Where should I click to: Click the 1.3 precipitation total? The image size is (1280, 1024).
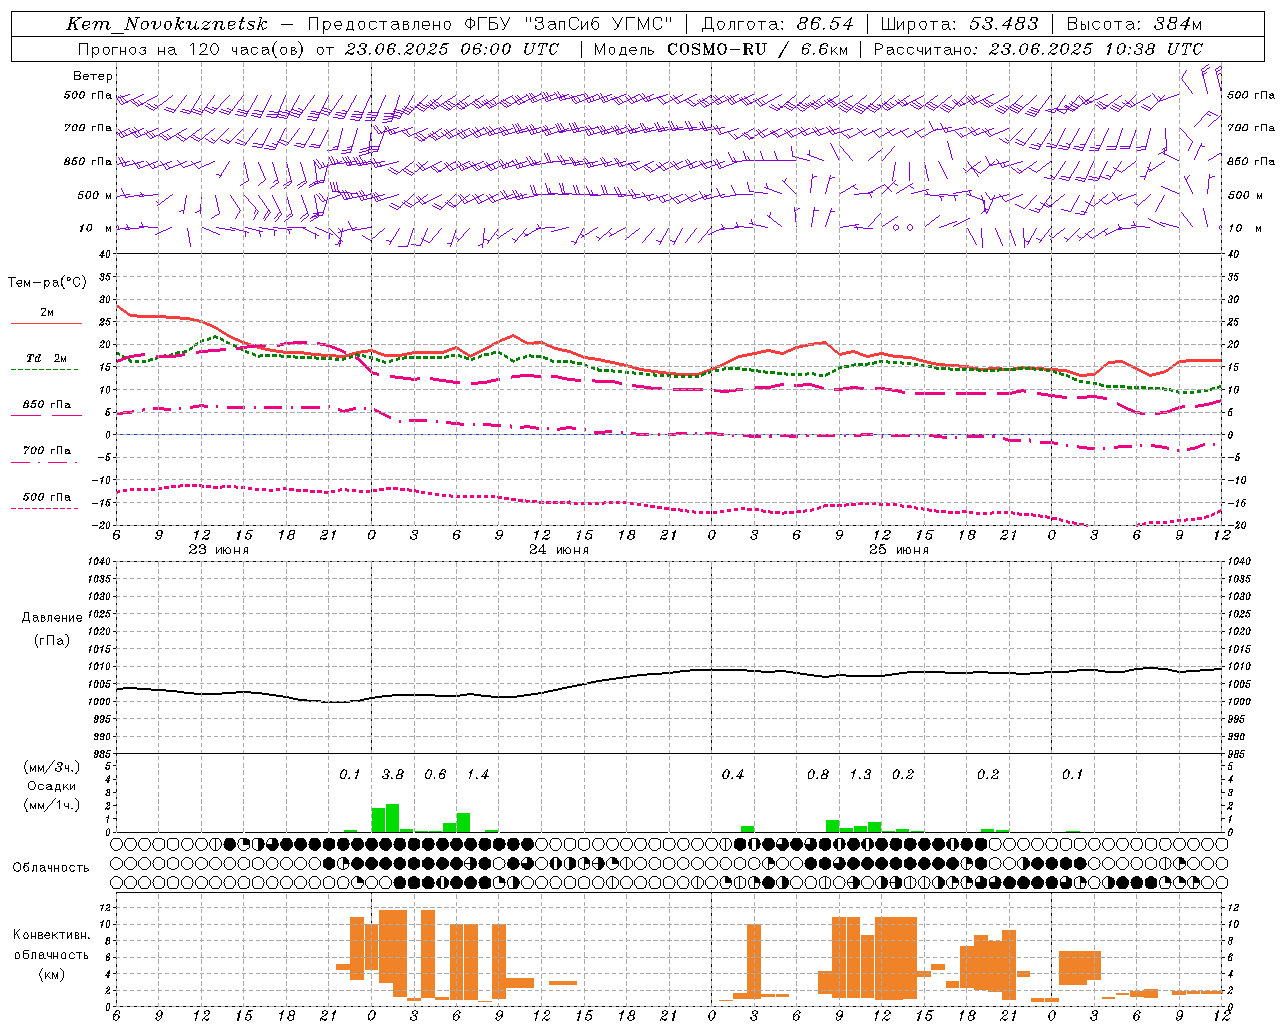tap(860, 775)
